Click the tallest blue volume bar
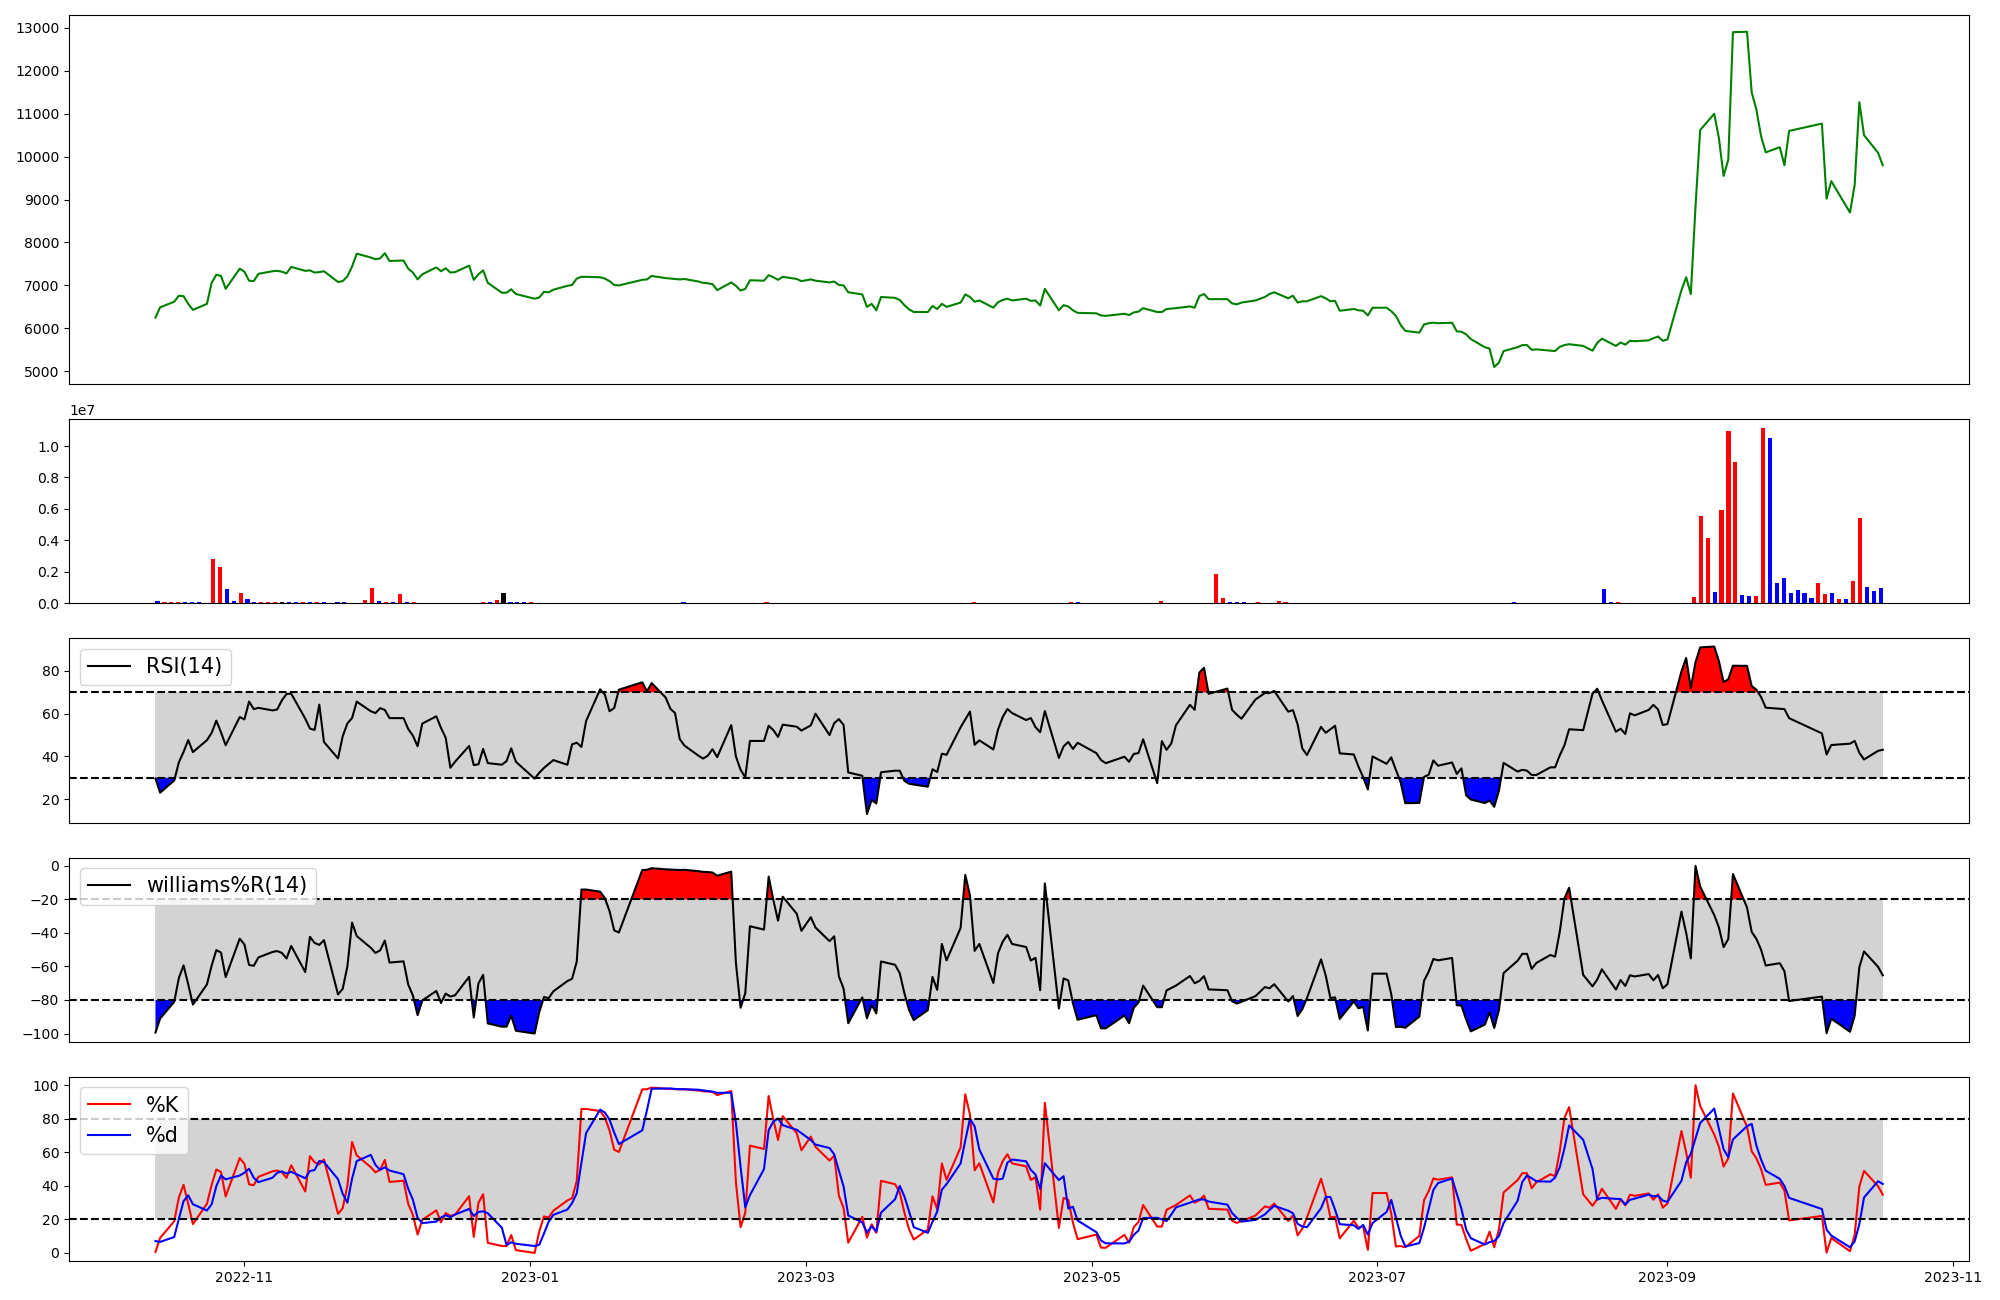The width and height of the screenshot is (2000, 1300). (1770, 520)
